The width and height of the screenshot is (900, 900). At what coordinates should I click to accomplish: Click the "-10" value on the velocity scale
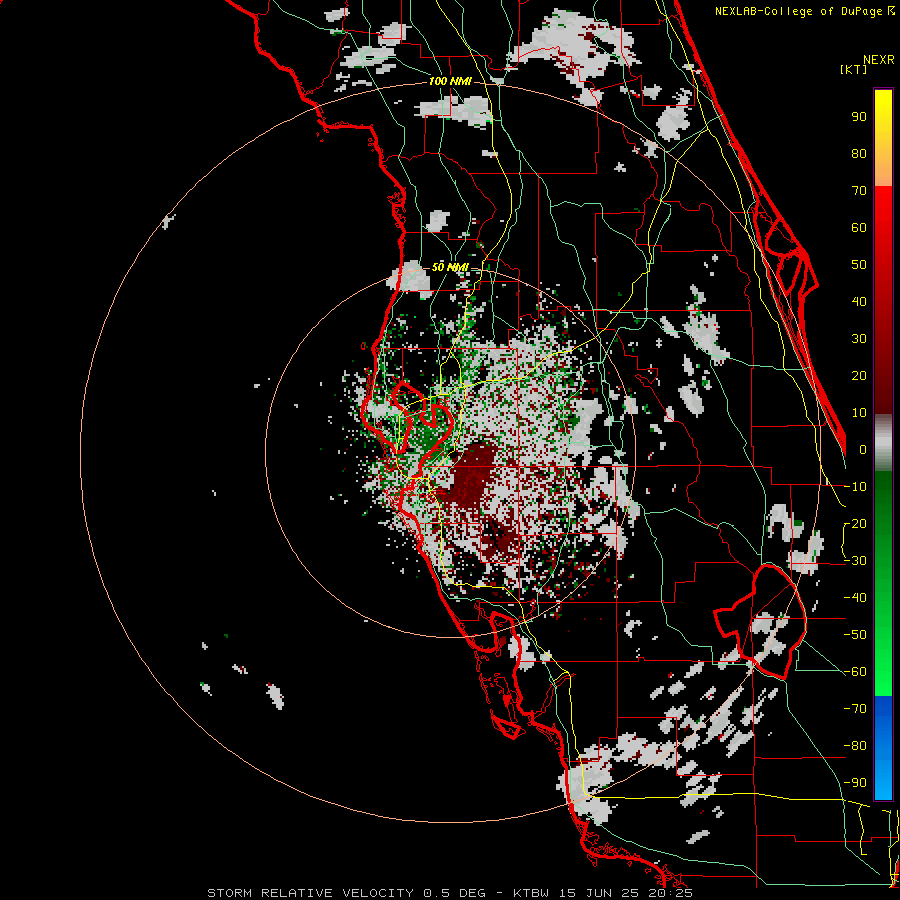[855, 487]
